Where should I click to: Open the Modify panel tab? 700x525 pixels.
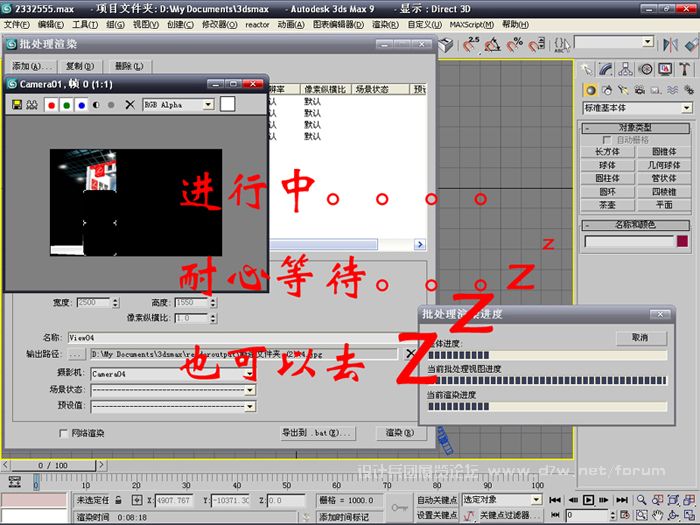(606, 69)
